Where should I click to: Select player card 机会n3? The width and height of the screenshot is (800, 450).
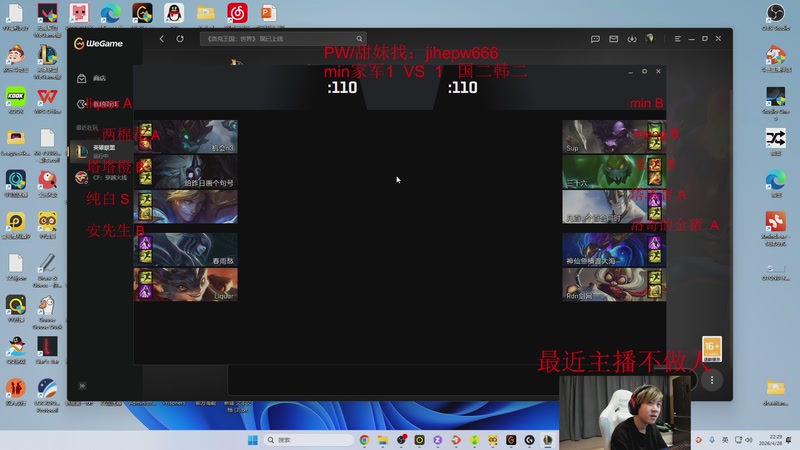(x=186, y=137)
